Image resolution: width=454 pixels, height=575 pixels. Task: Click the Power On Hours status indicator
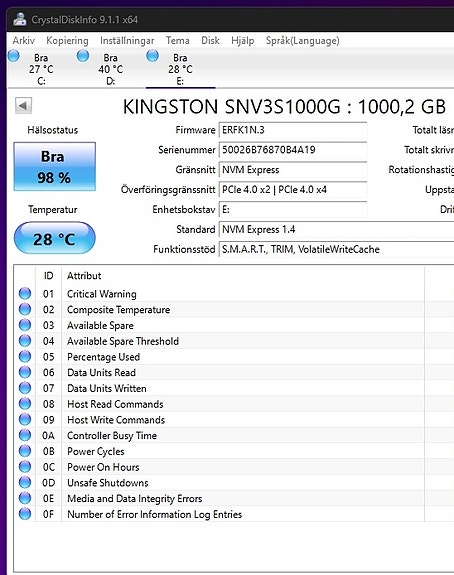click(x=25, y=466)
